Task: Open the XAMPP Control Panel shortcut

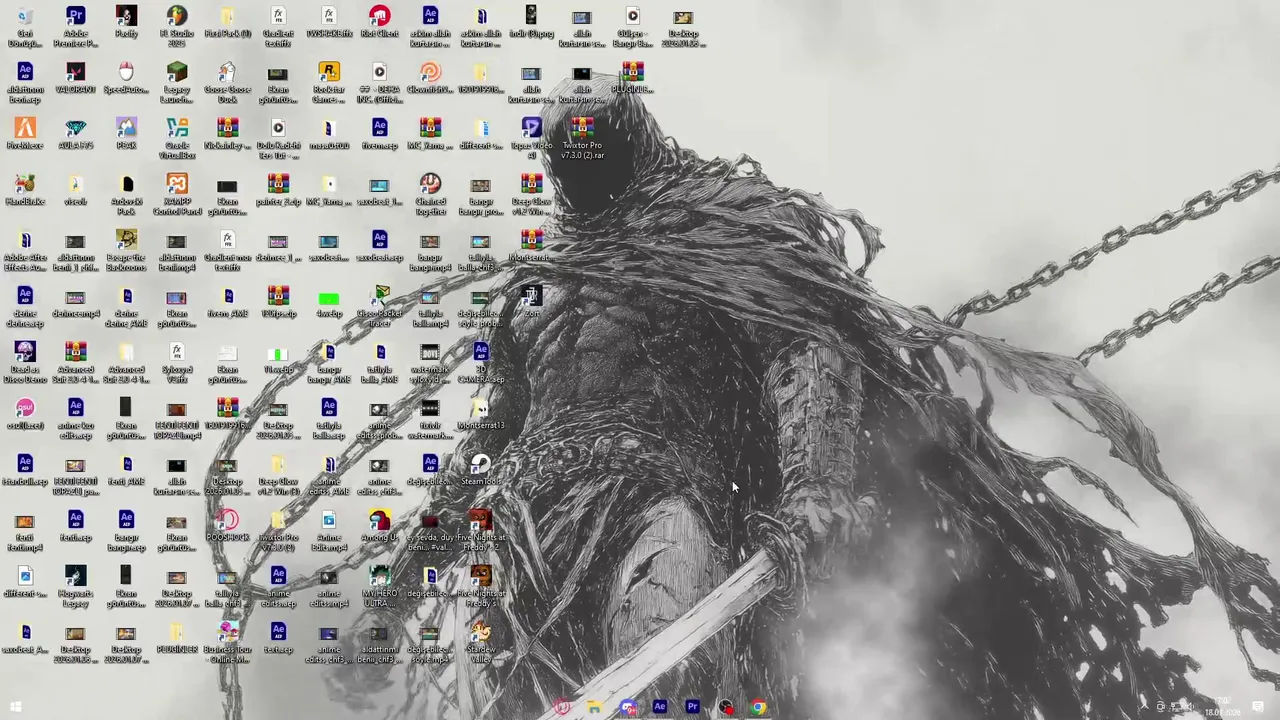Action: (x=177, y=195)
